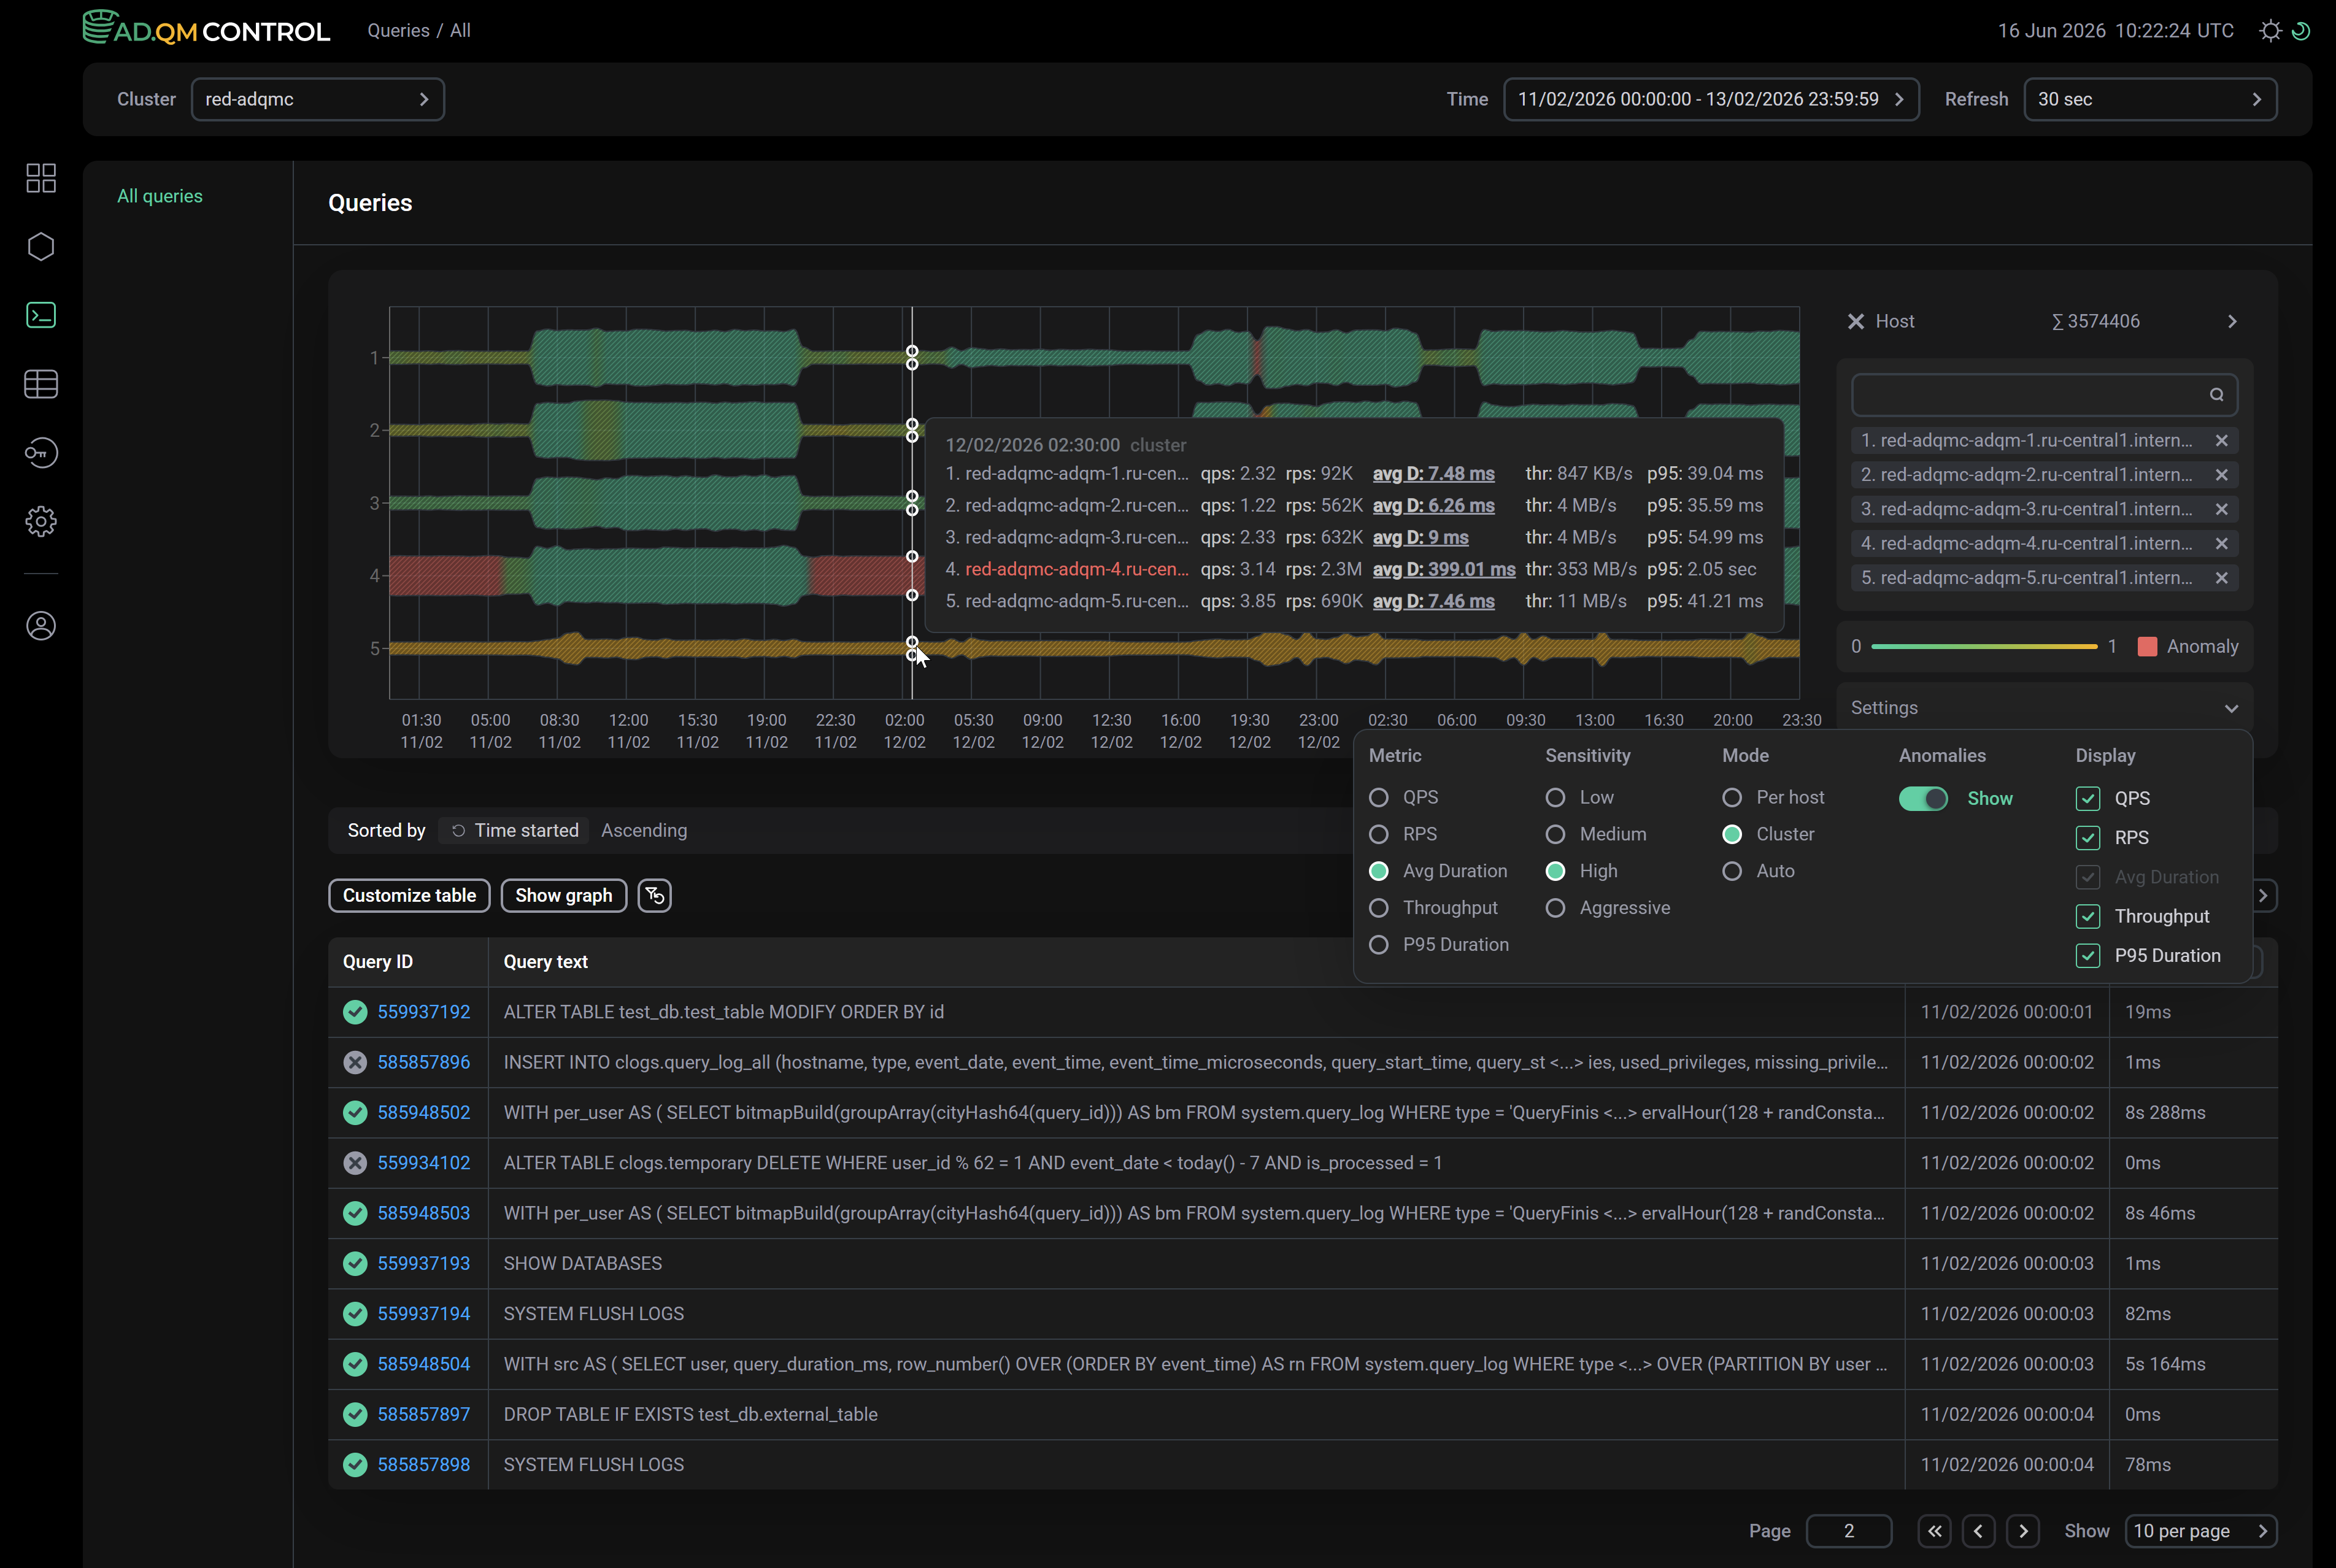Open the access key icon in sidebar

(41, 453)
